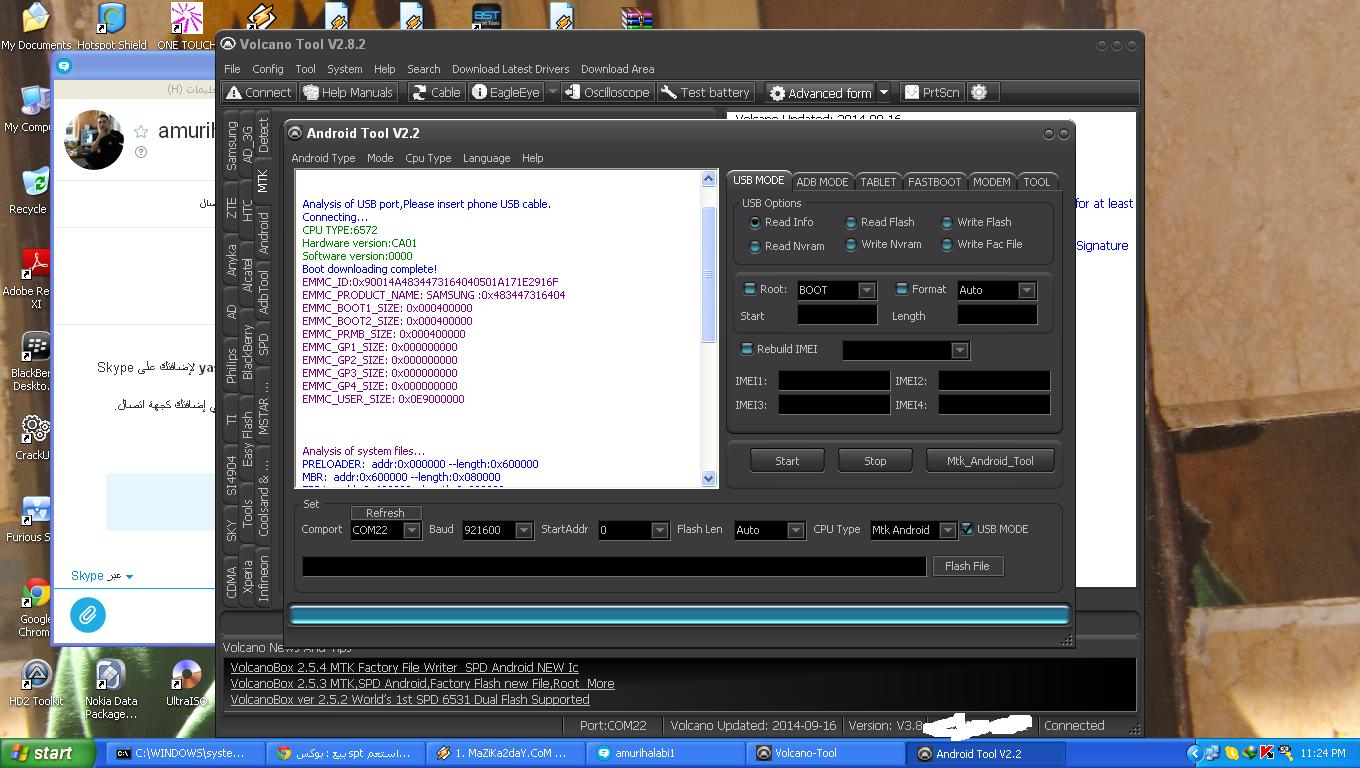
Task: Open the CPU Type Mtk Android dropdown
Action: pyautogui.click(x=947, y=530)
